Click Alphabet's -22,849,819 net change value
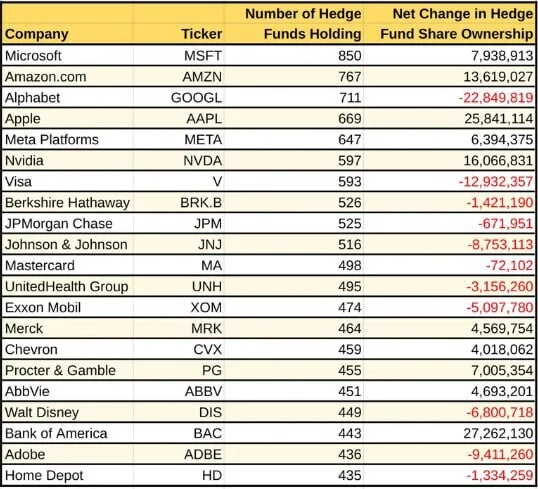The width and height of the screenshot is (538, 489). [496, 98]
